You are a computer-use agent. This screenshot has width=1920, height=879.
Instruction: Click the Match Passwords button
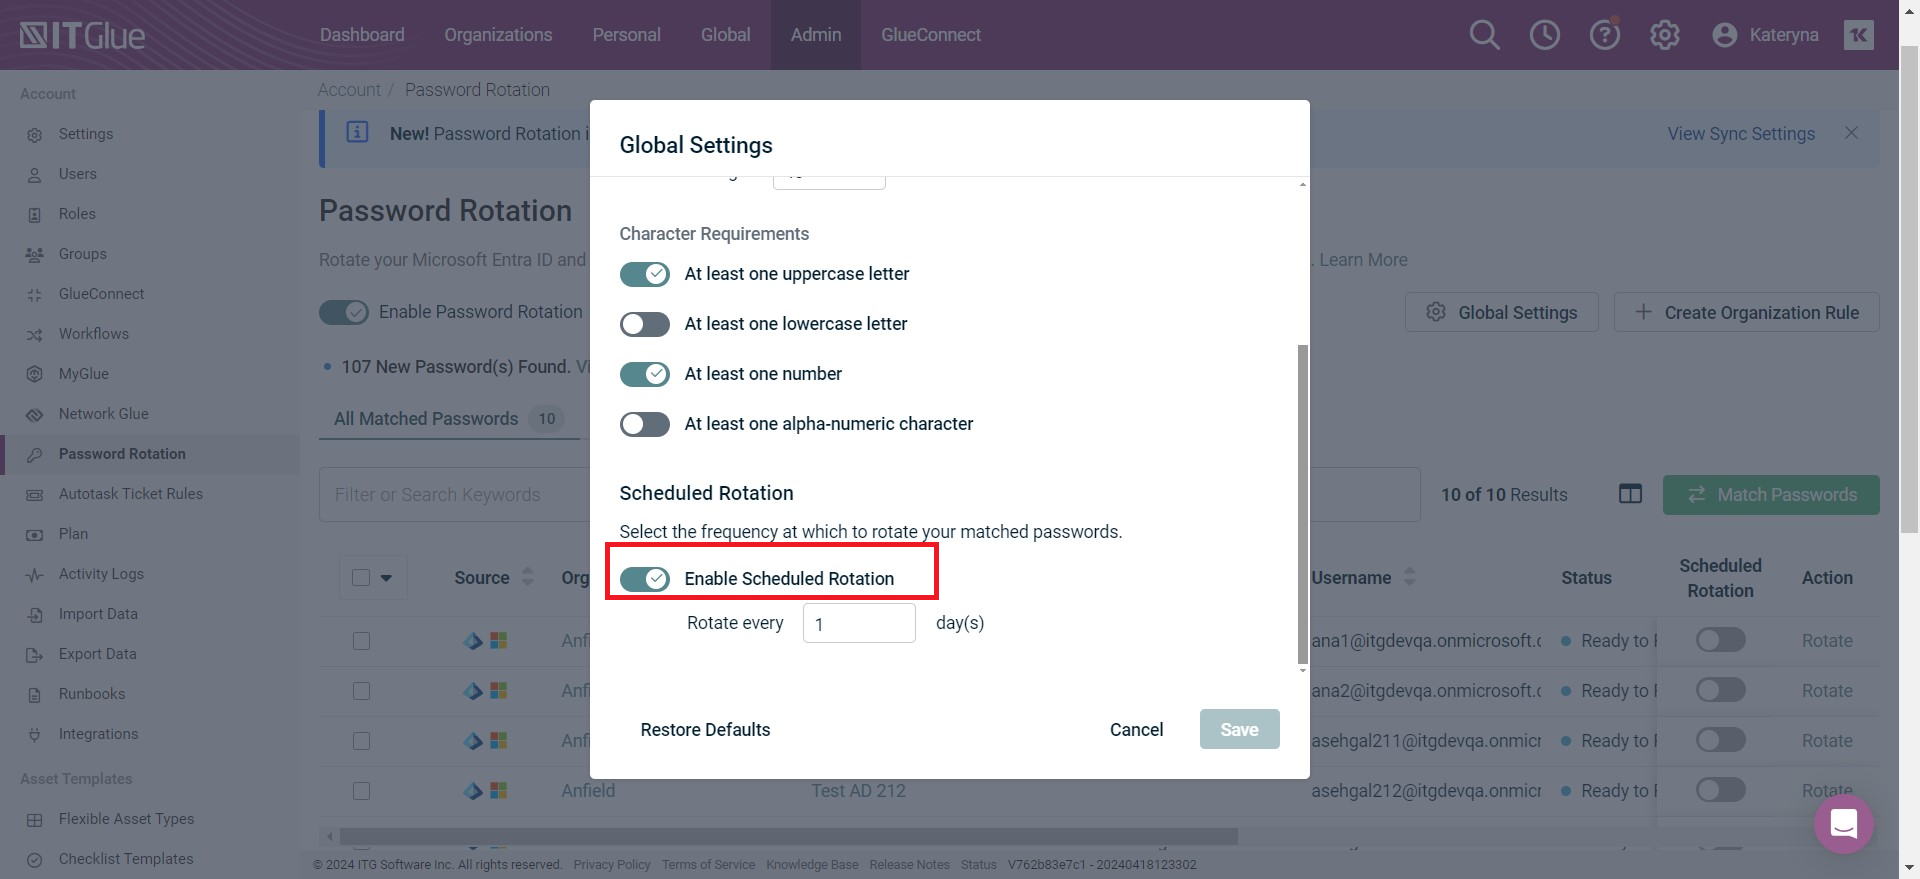1771,495
